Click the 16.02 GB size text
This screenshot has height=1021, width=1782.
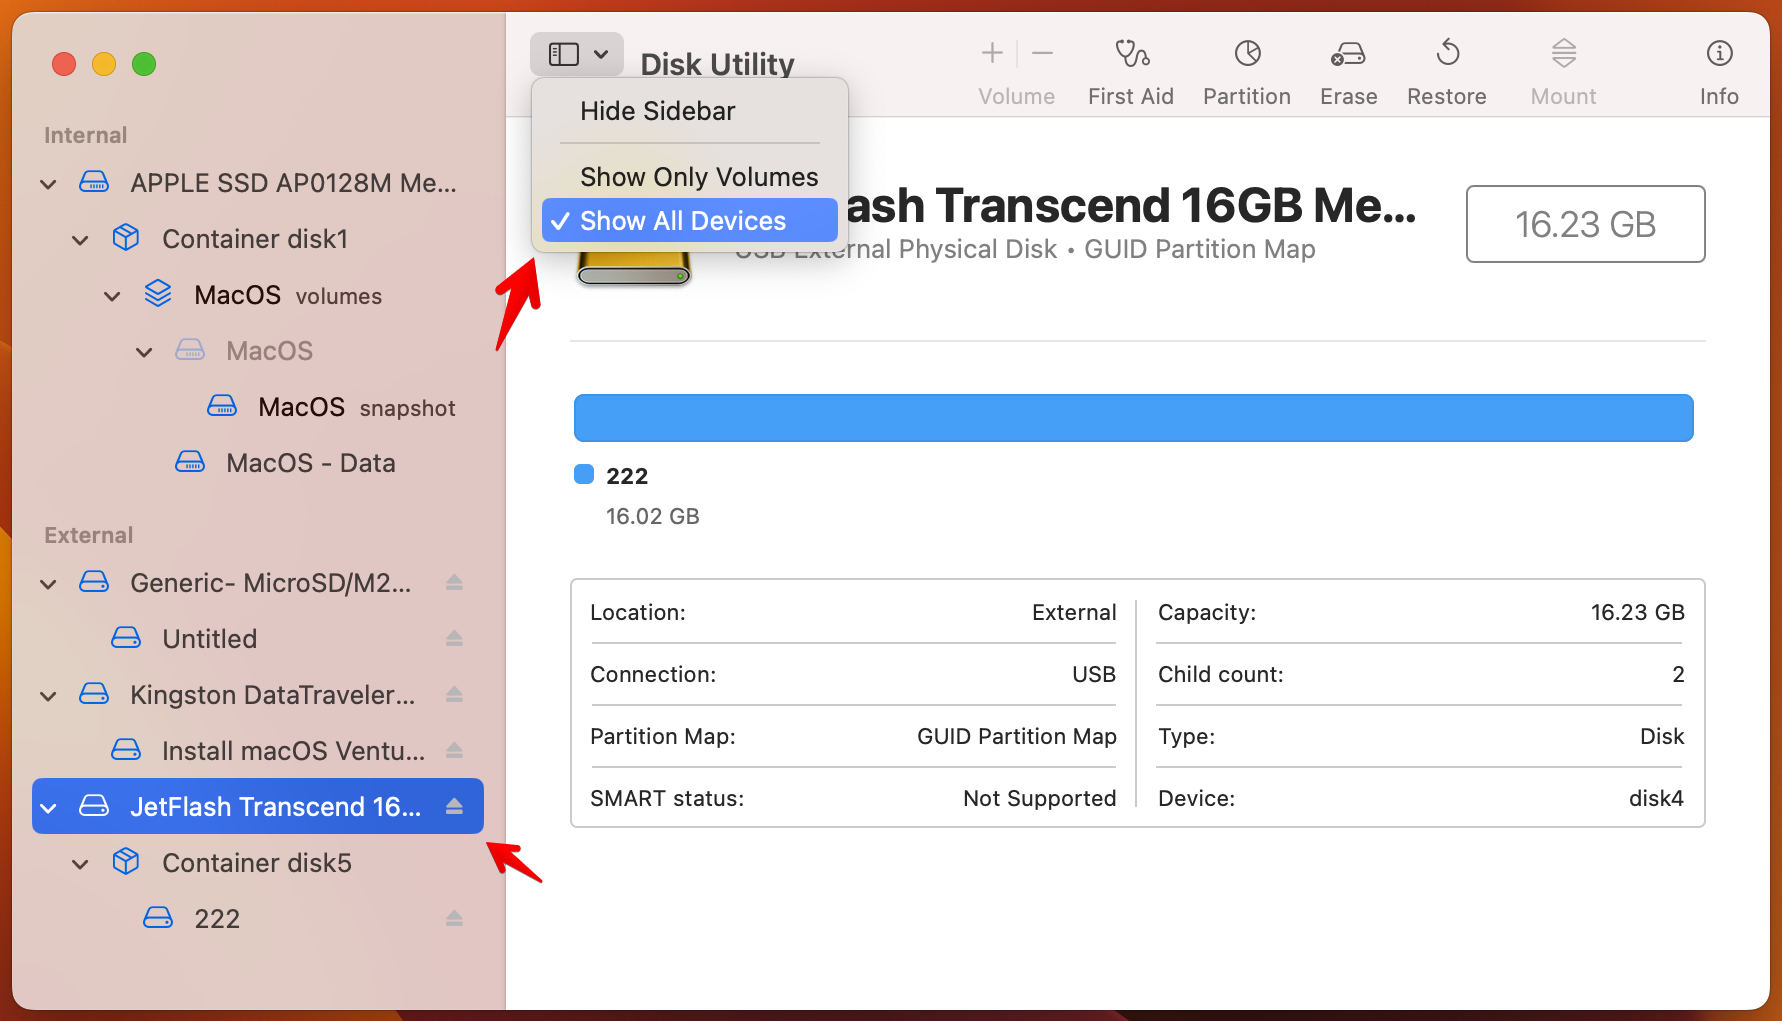pos(652,517)
